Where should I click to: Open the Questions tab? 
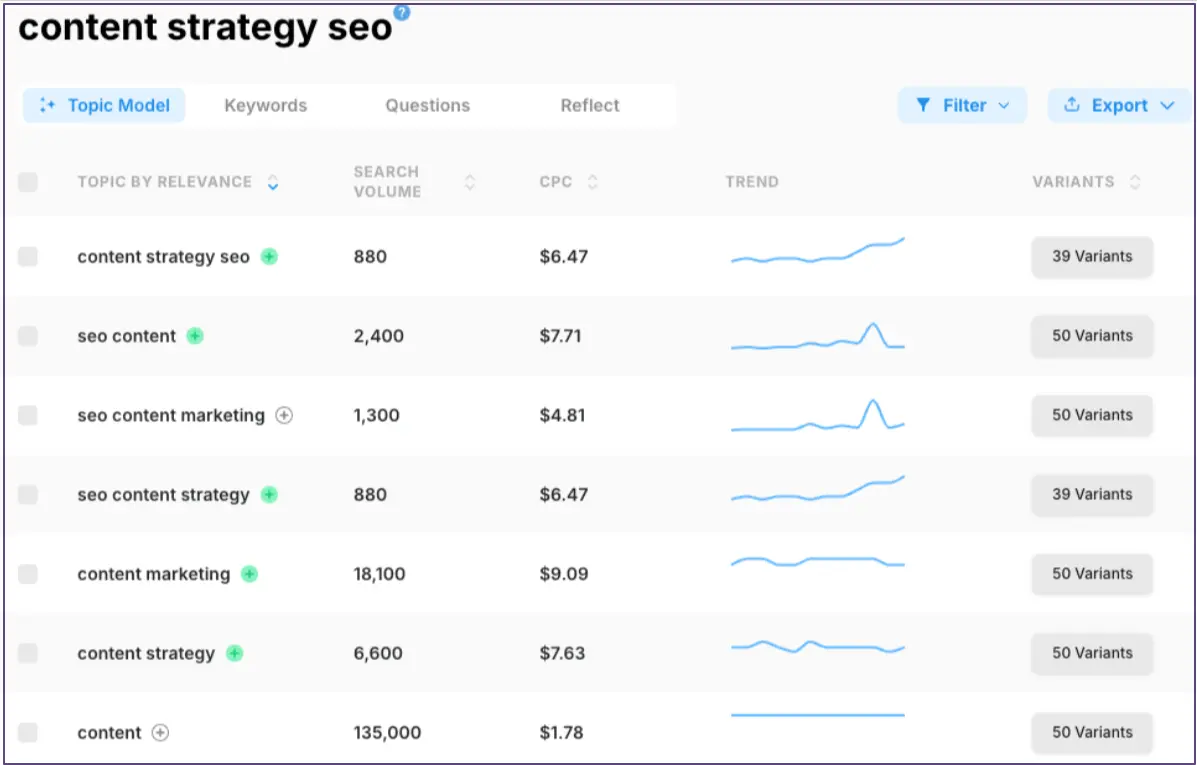point(427,105)
